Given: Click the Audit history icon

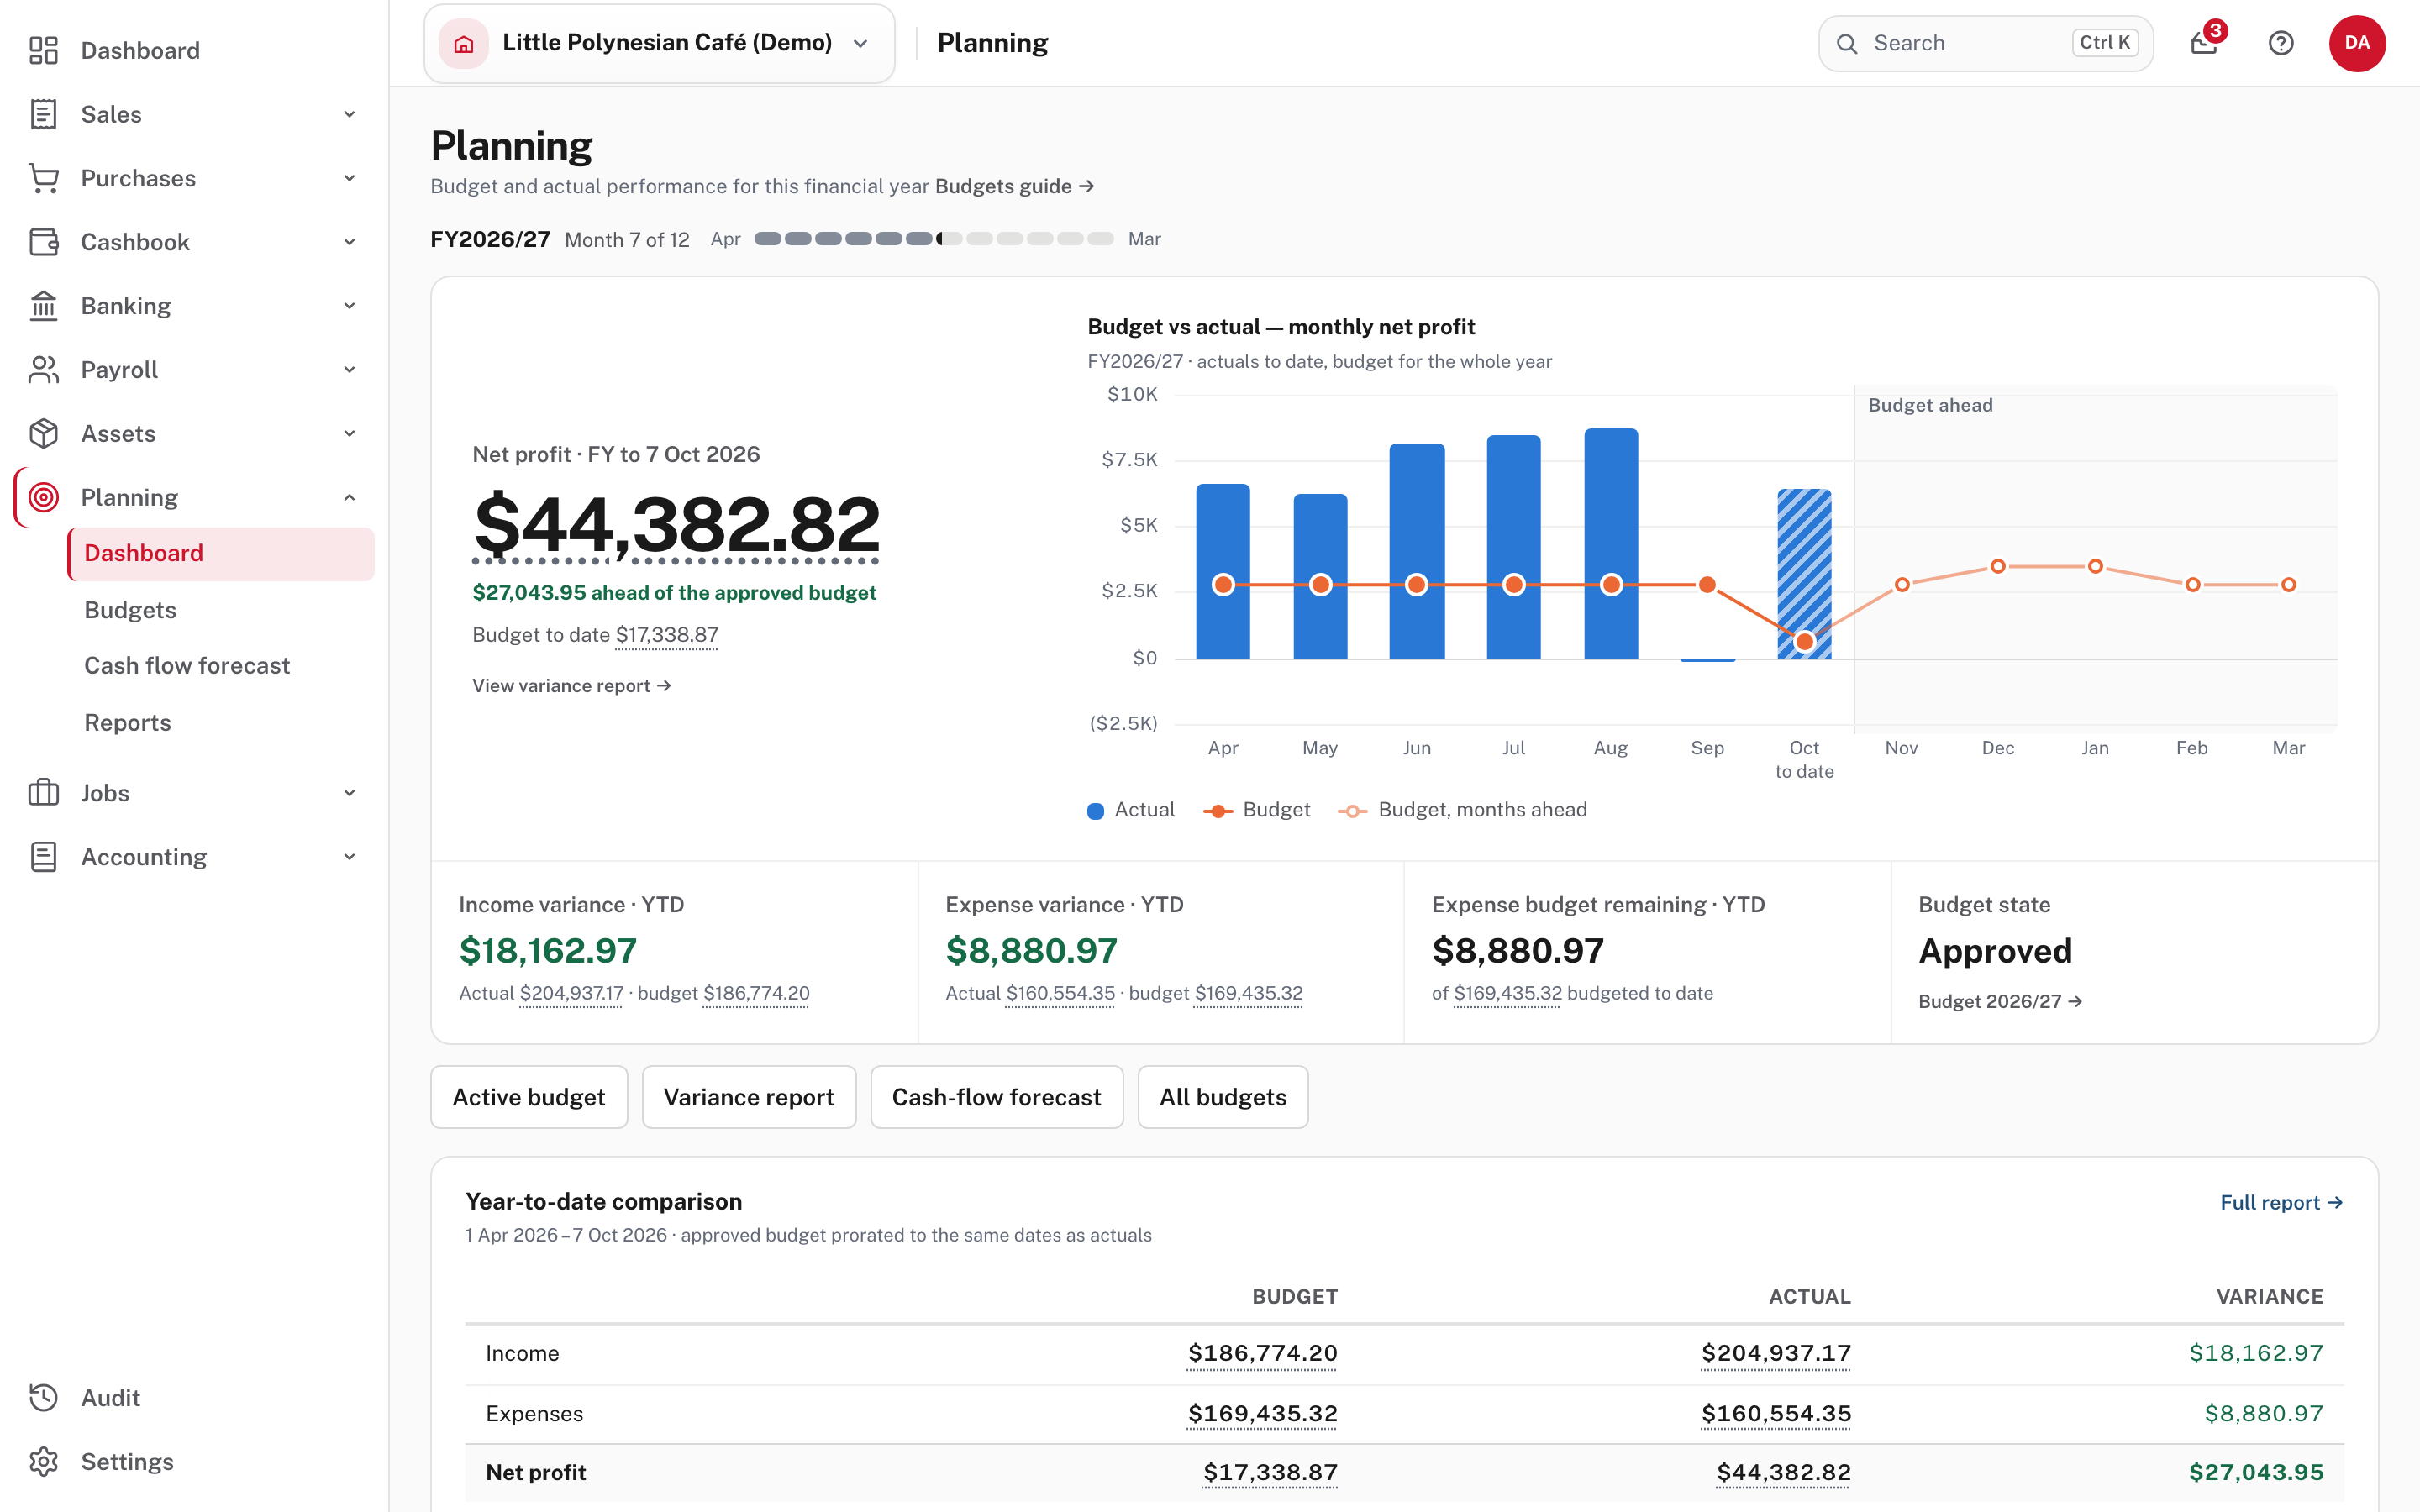Looking at the screenshot, I should [43, 1398].
